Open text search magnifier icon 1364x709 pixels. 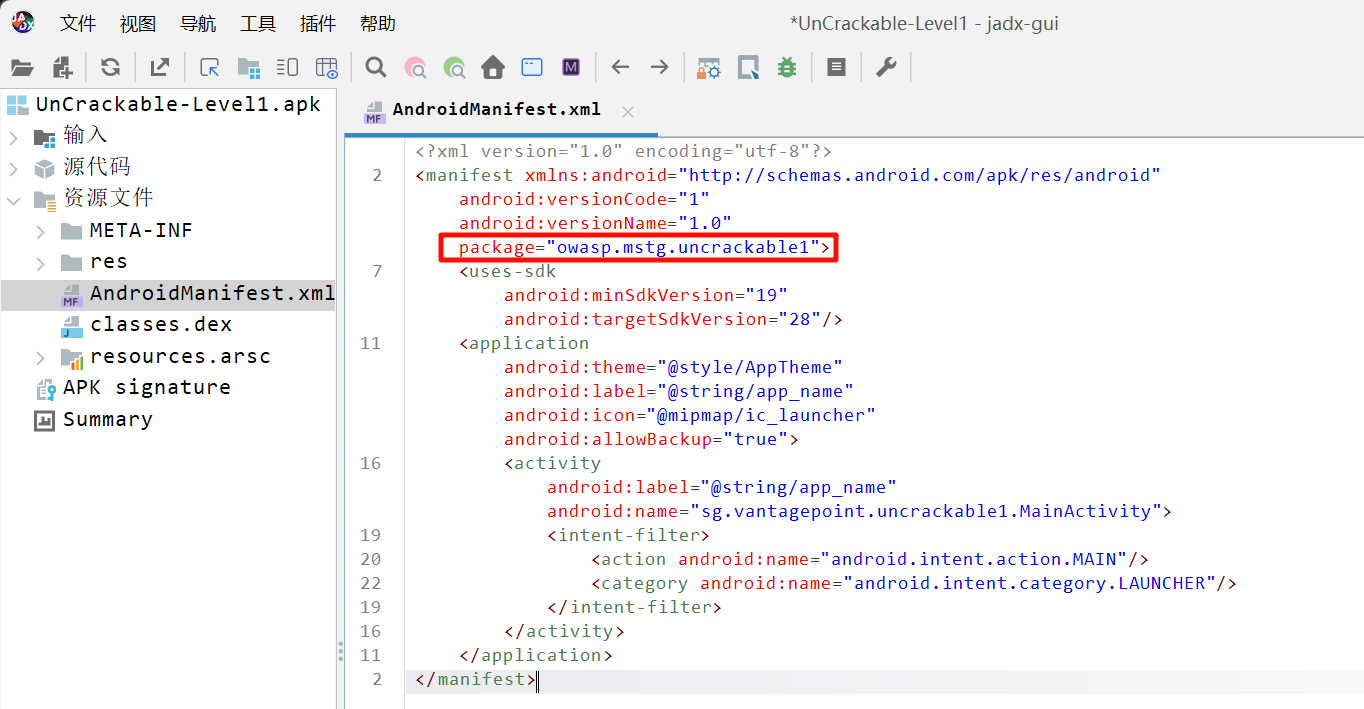(376, 68)
